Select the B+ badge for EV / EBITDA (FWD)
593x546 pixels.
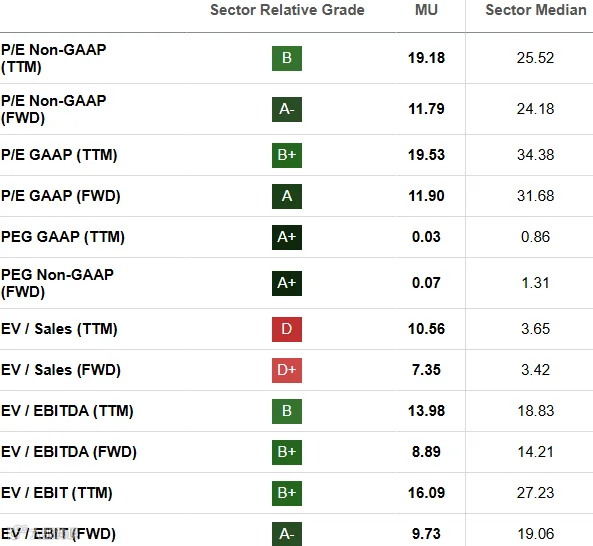coord(287,452)
